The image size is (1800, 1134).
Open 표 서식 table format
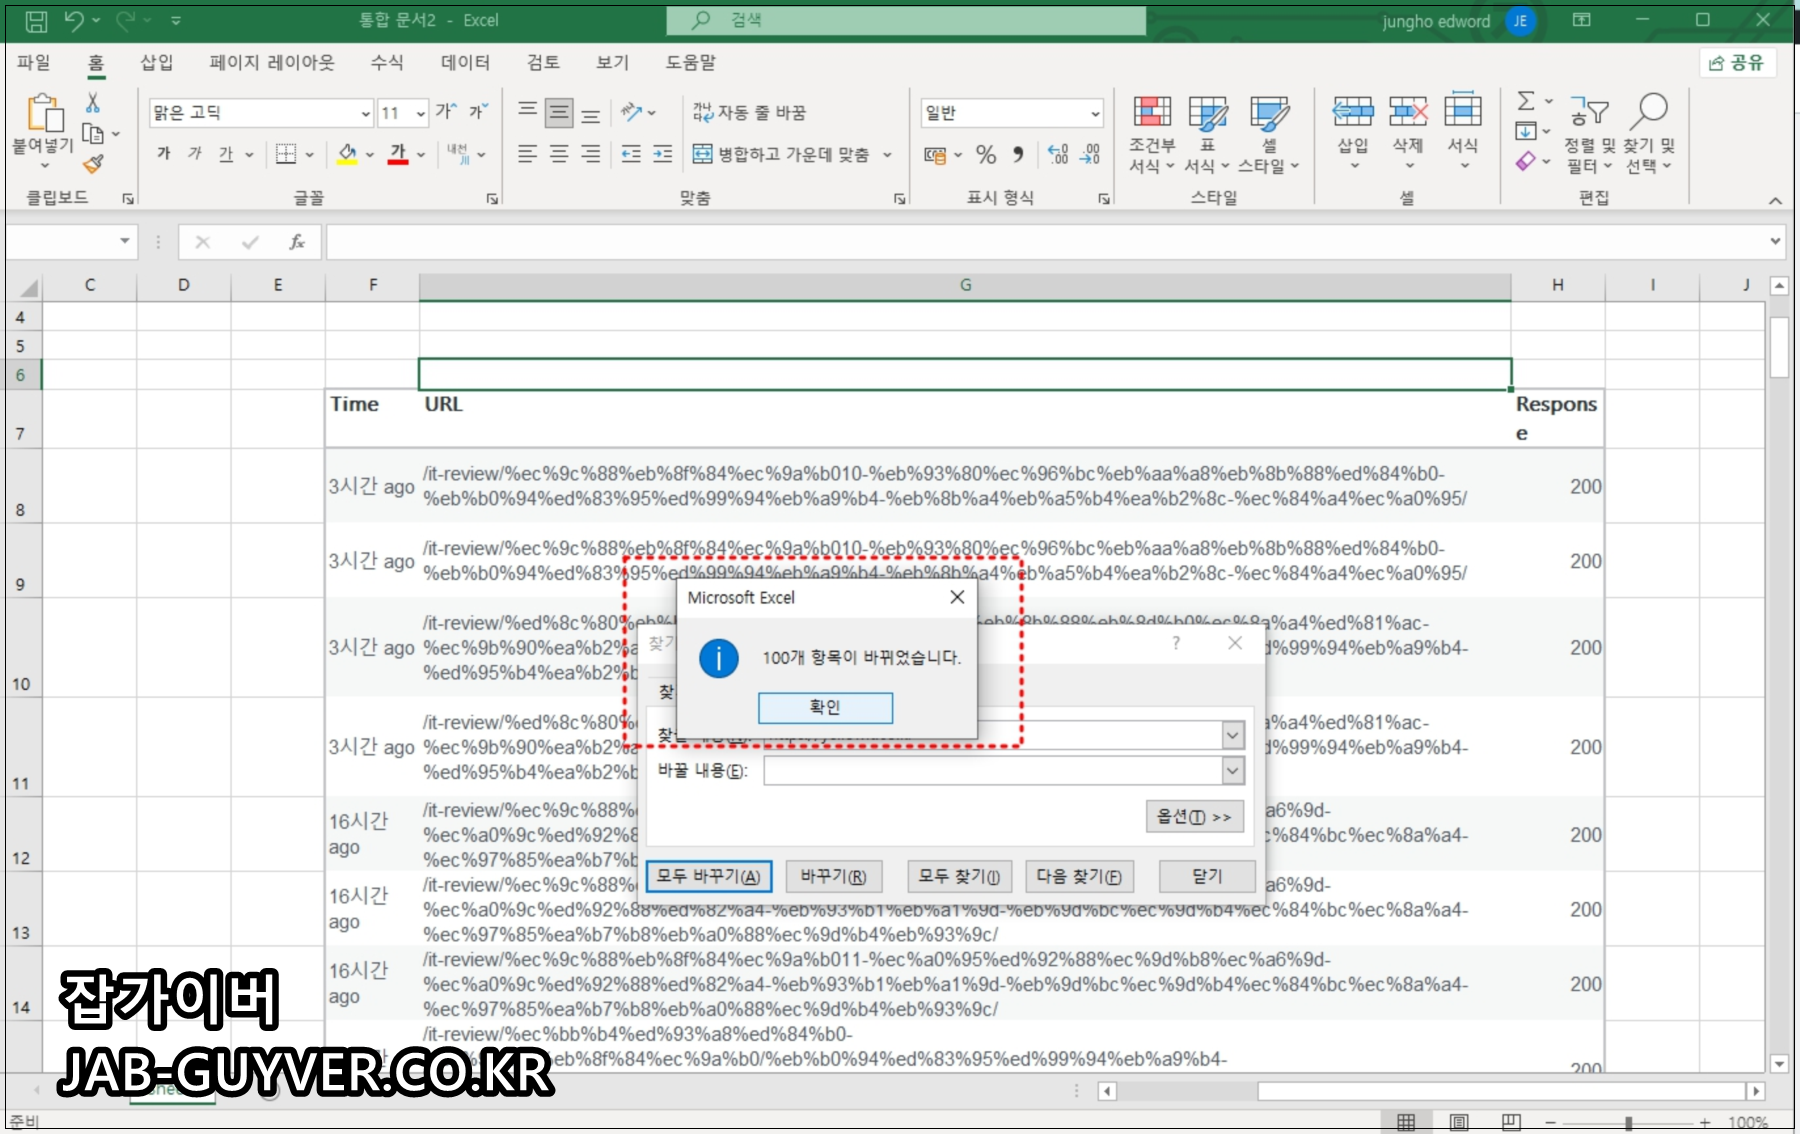[x=1207, y=135]
